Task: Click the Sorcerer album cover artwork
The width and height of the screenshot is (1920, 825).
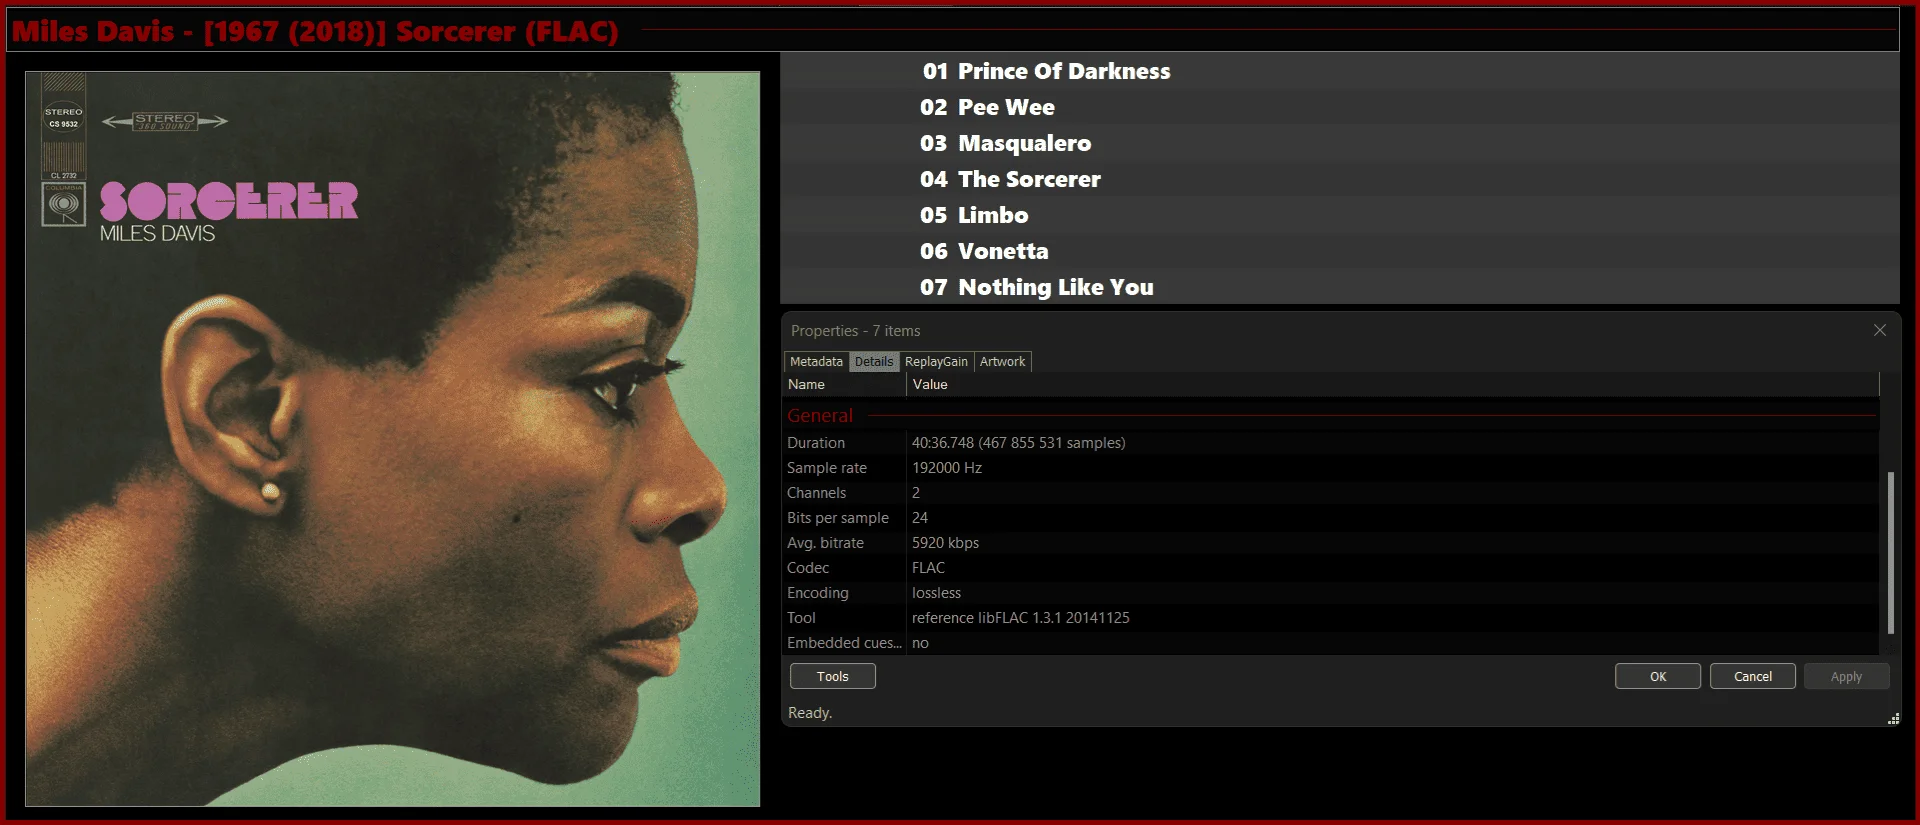Action: [392, 438]
